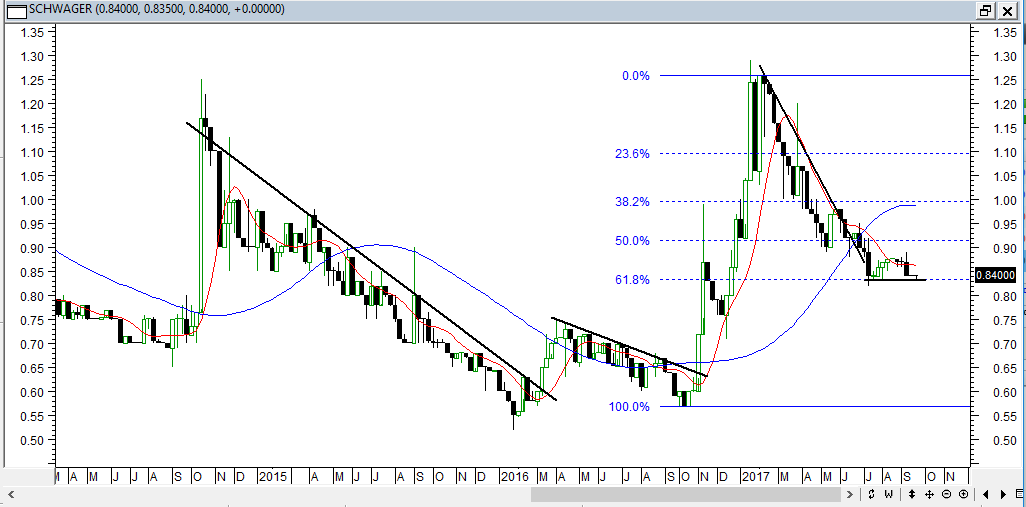Select the solid blue 100.0% Fibonacci line
Image resolution: width=1026 pixels, height=507 pixels.
click(x=815, y=406)
